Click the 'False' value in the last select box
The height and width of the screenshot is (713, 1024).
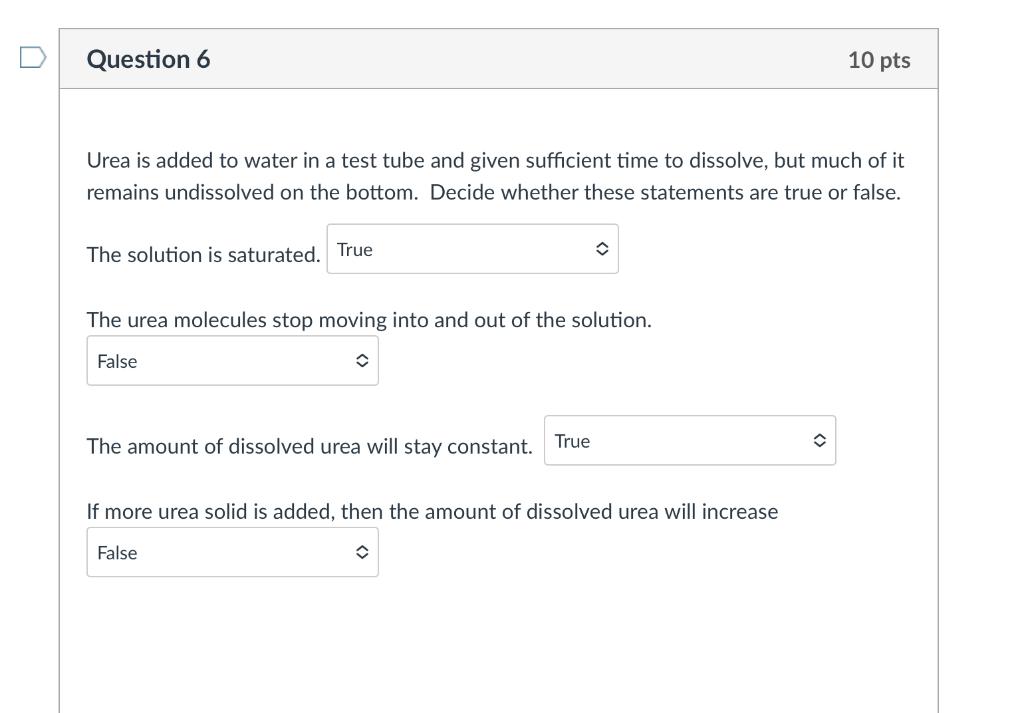(x=117, y=552)
